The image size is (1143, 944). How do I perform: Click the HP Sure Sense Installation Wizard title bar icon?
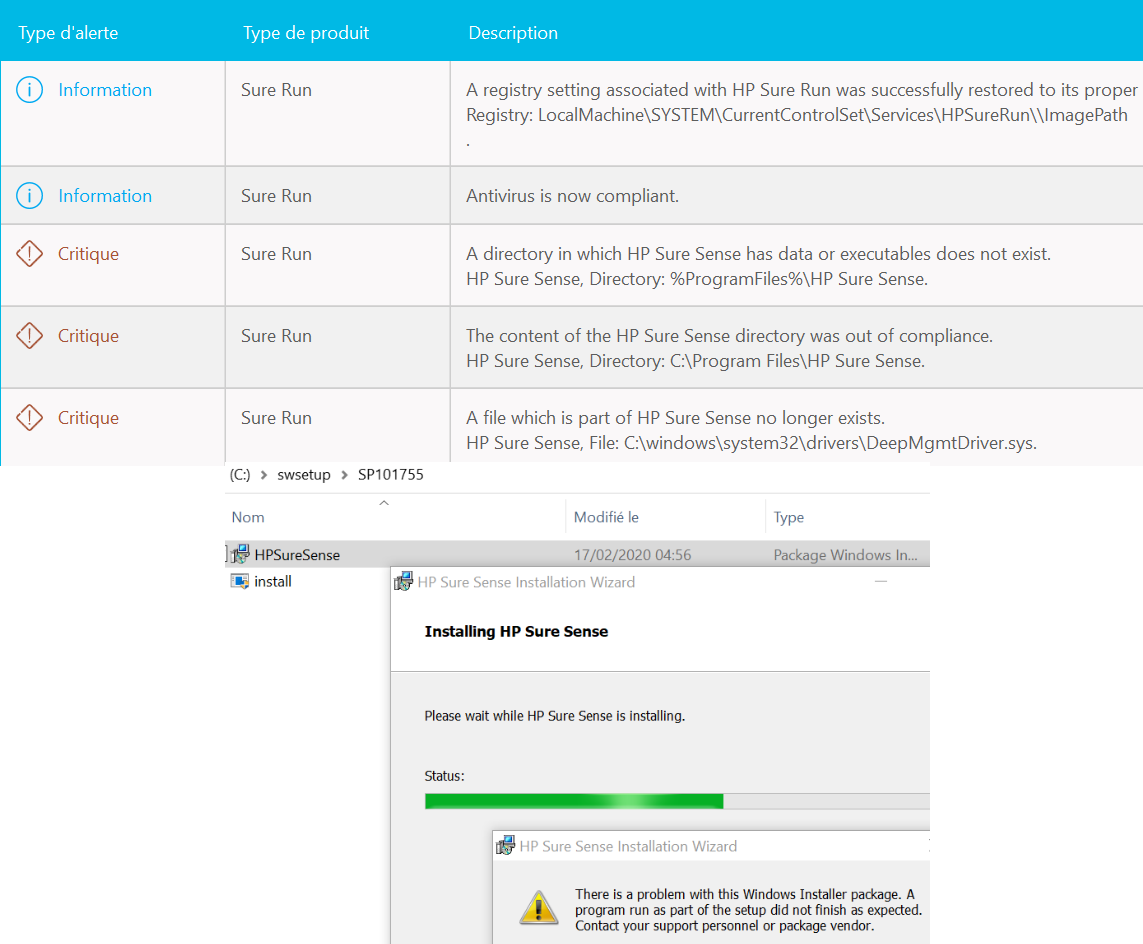(x=404, y=581)
